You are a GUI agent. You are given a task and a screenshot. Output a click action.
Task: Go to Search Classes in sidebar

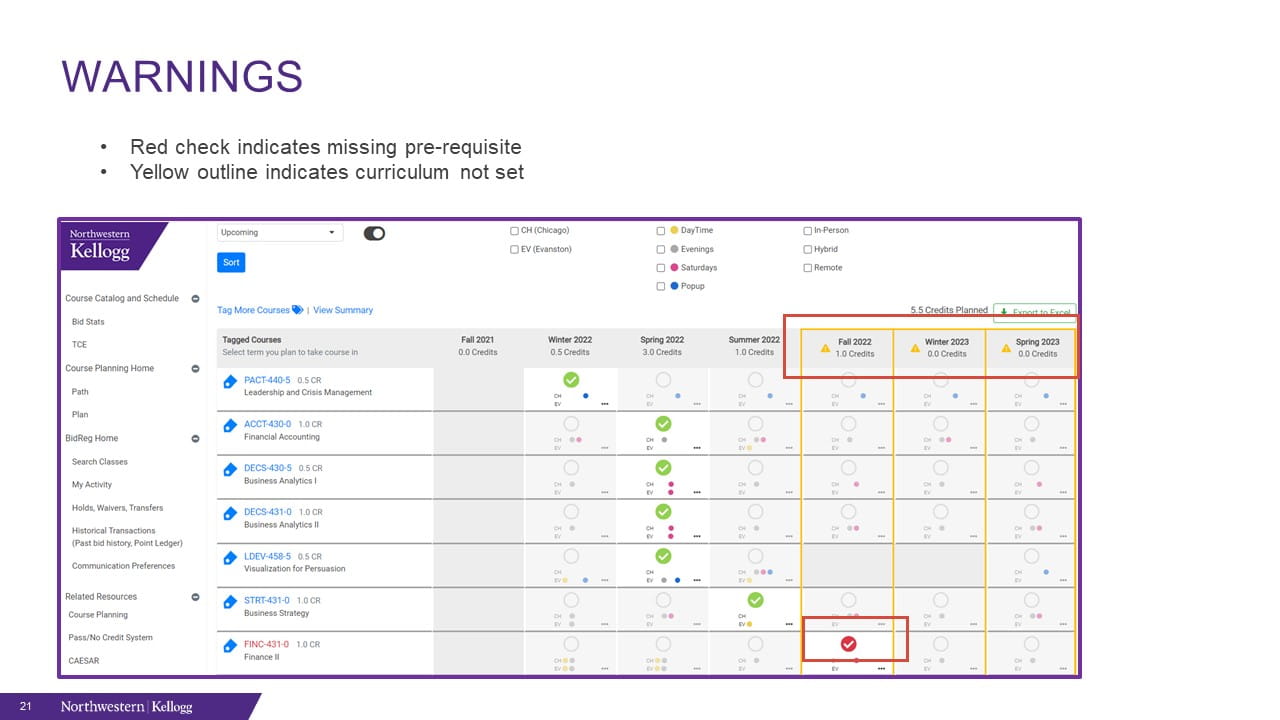click(x=100, y=462)
